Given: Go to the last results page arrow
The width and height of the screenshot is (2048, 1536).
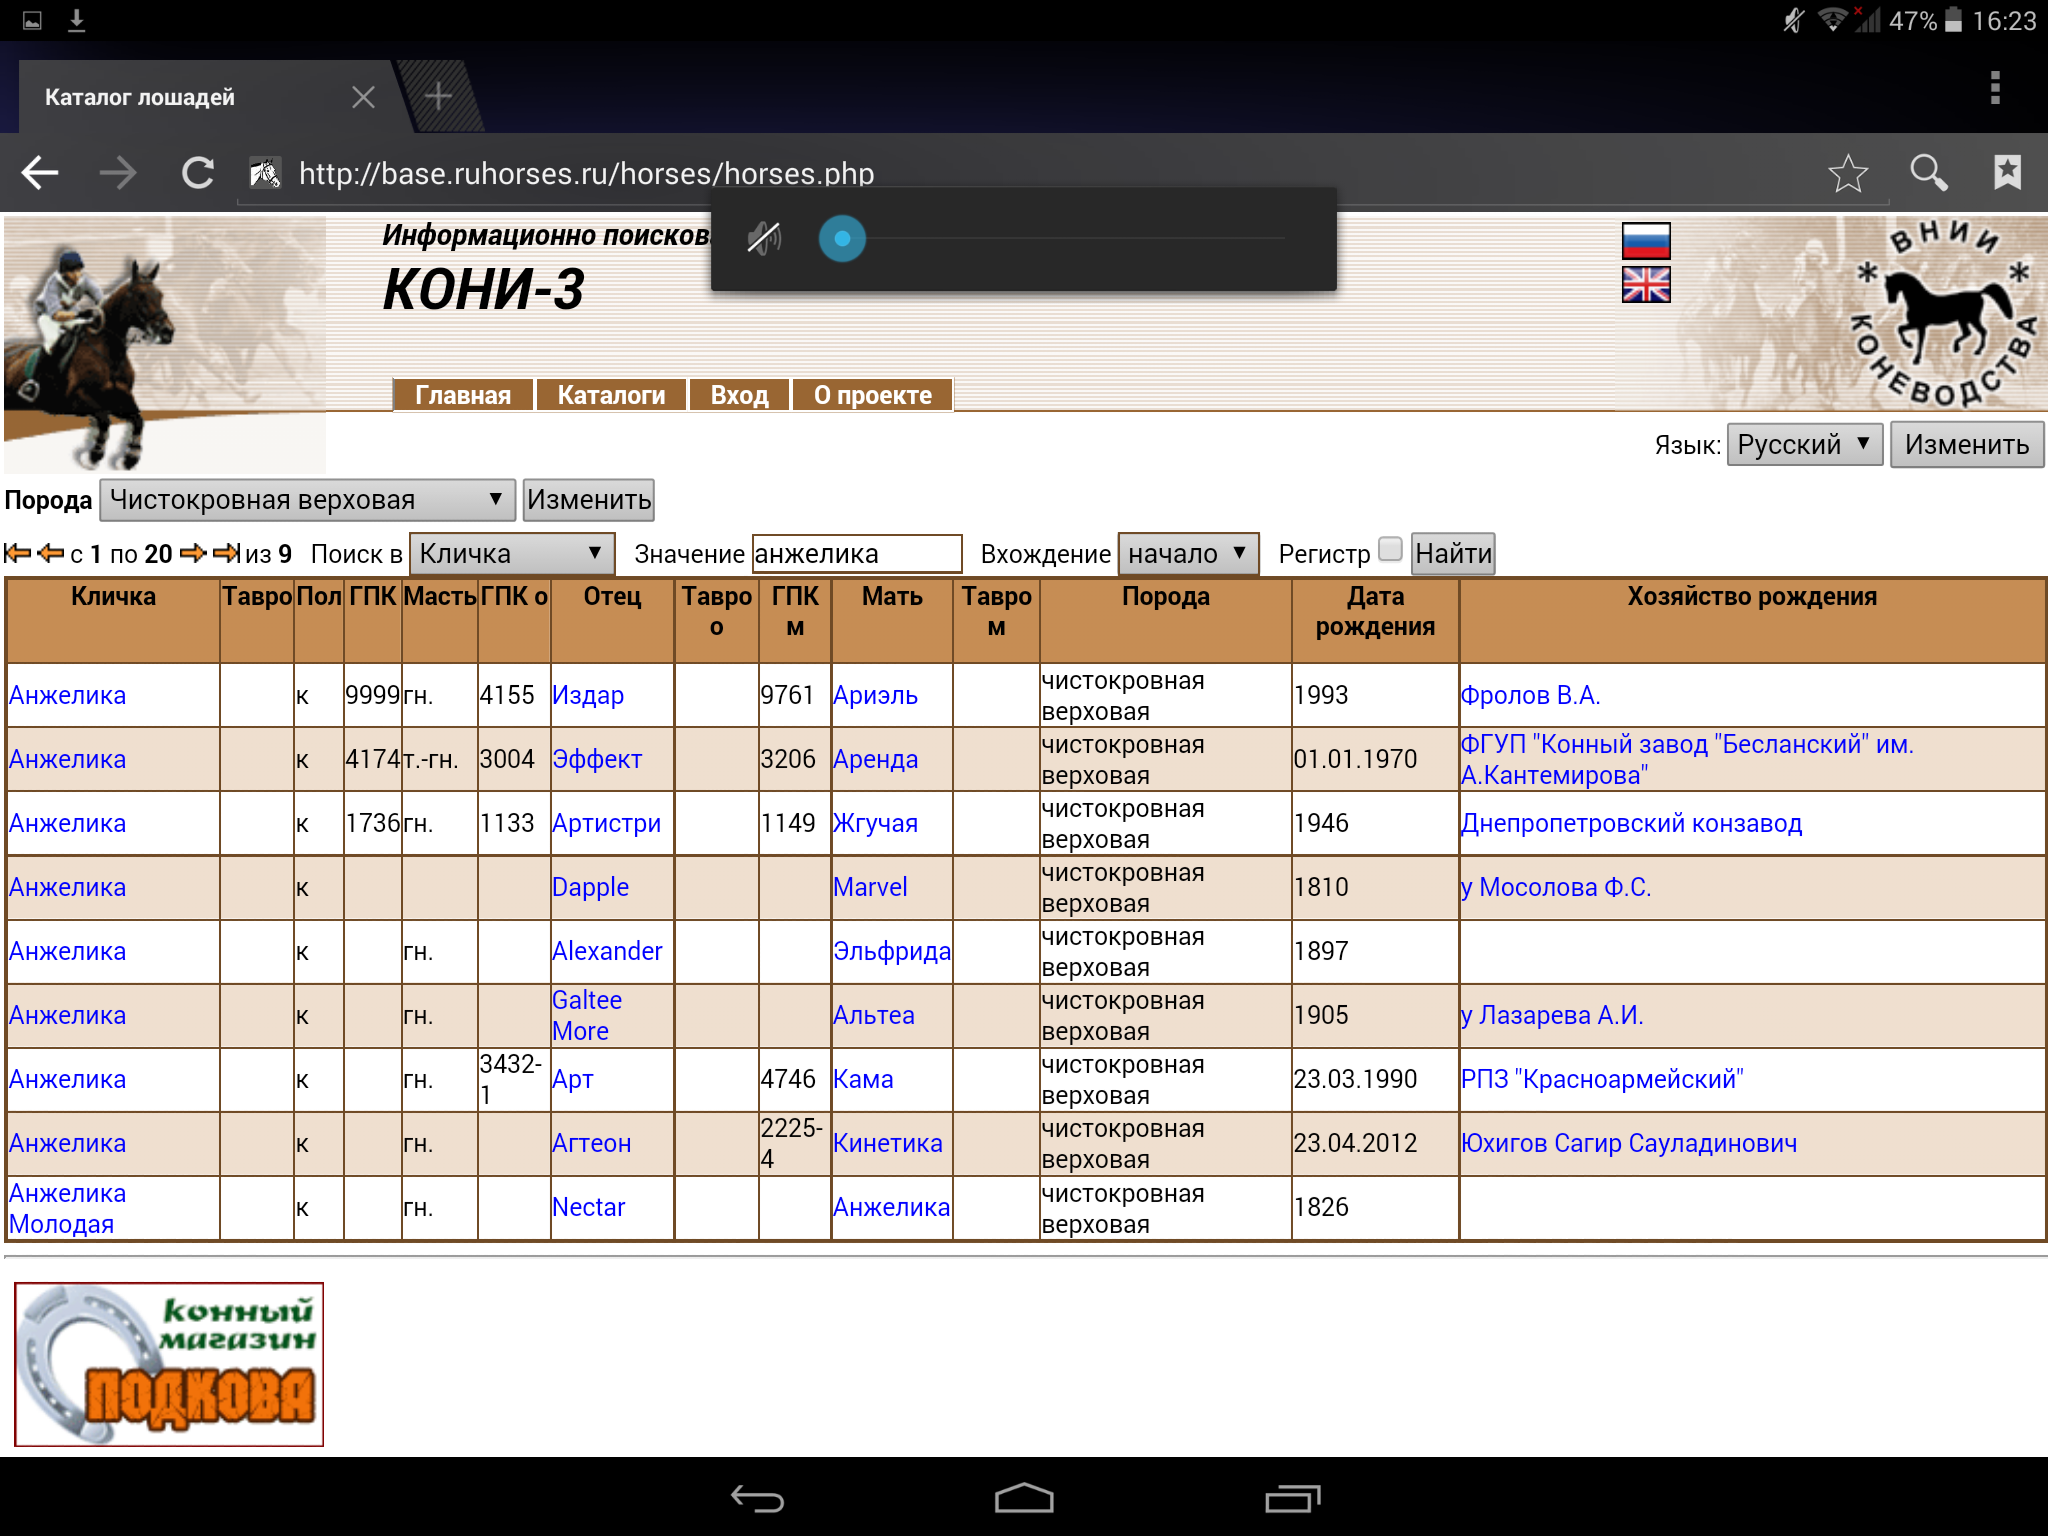Looking at the screenshot, I should [x=228, y=553].
